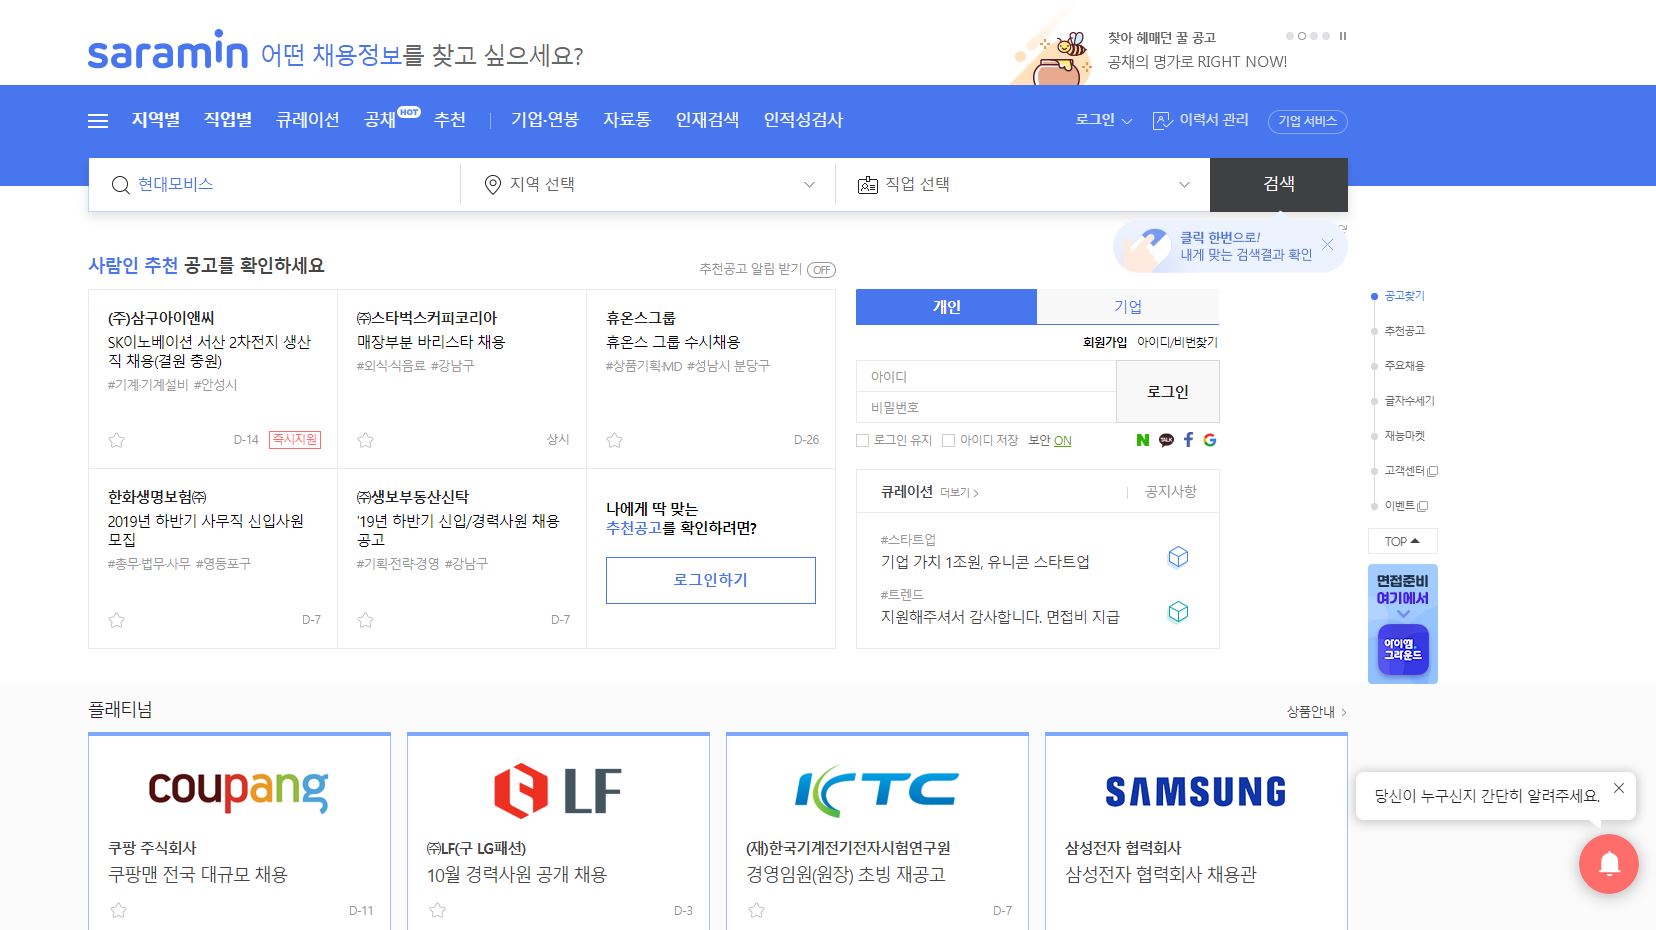Viewport: 1656px width, 930px height.
Task: Open the 공채 menu
Action: point(380,120)
